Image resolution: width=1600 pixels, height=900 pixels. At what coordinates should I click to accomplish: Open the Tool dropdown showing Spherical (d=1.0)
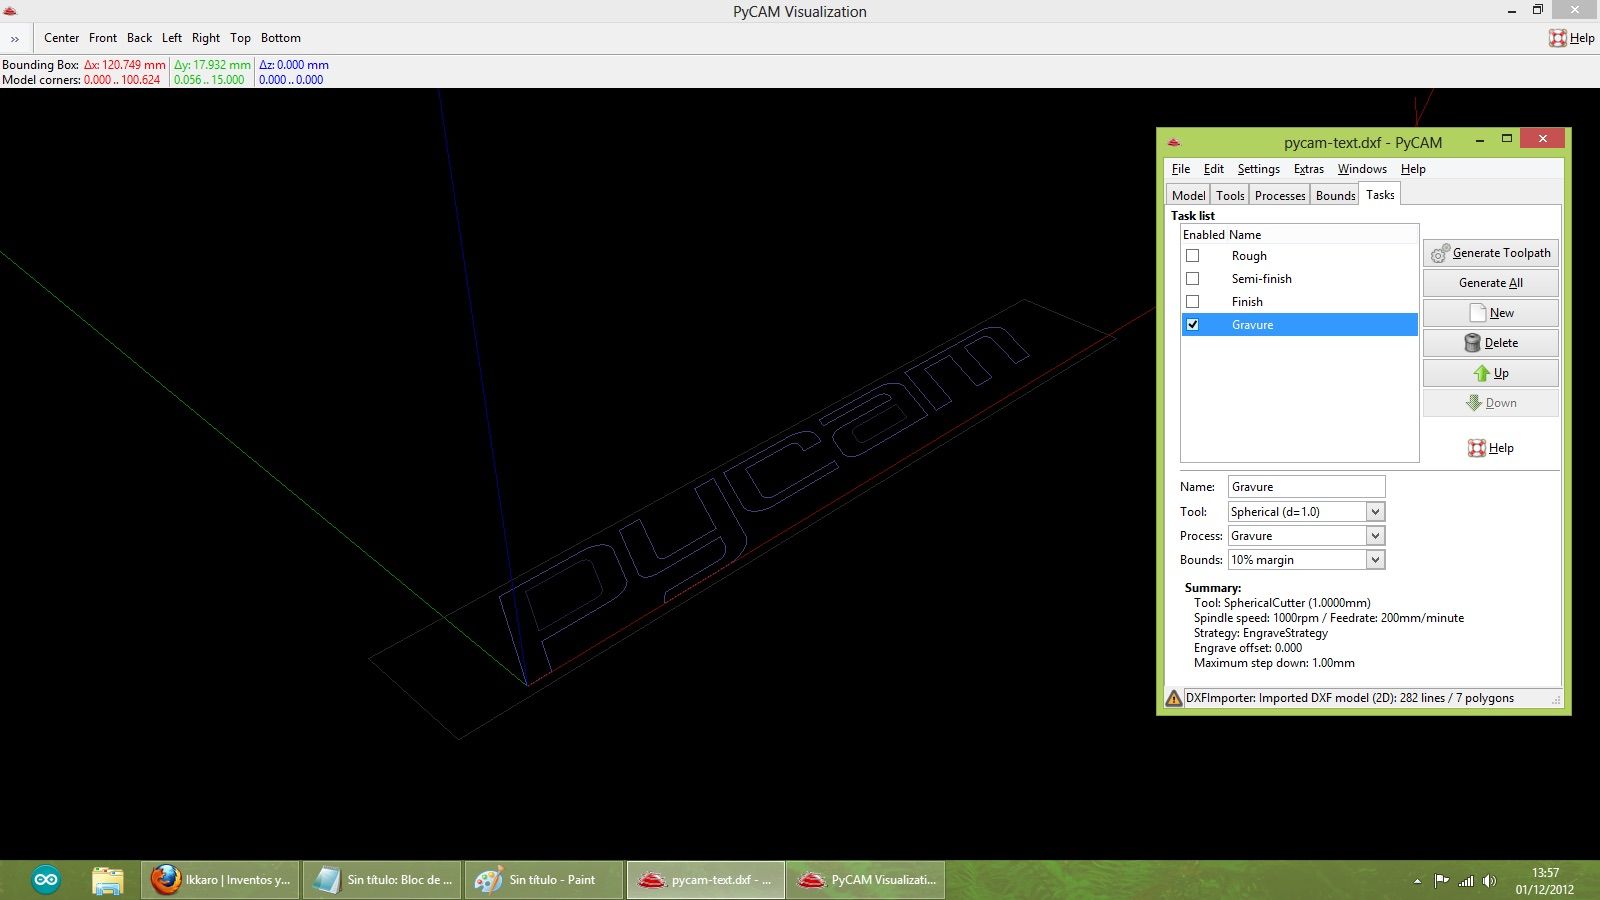point(1377,511)
